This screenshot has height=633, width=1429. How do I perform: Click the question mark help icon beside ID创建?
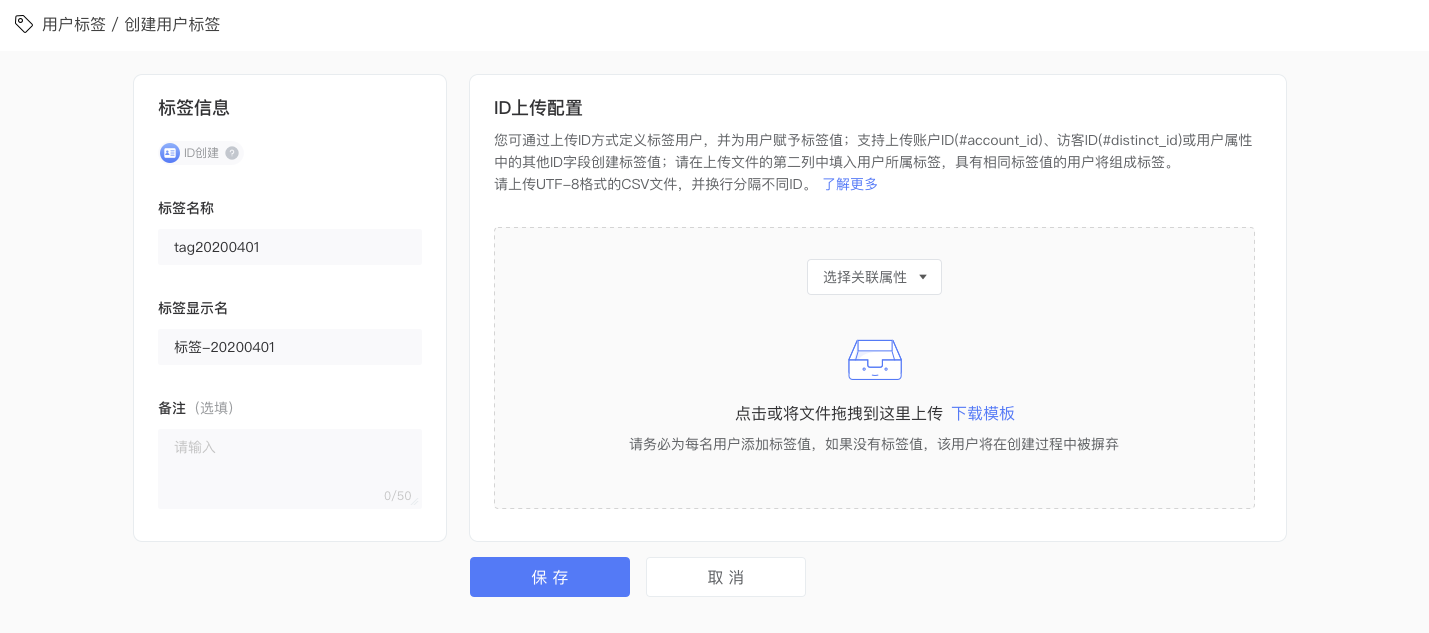tap(232, 153)
